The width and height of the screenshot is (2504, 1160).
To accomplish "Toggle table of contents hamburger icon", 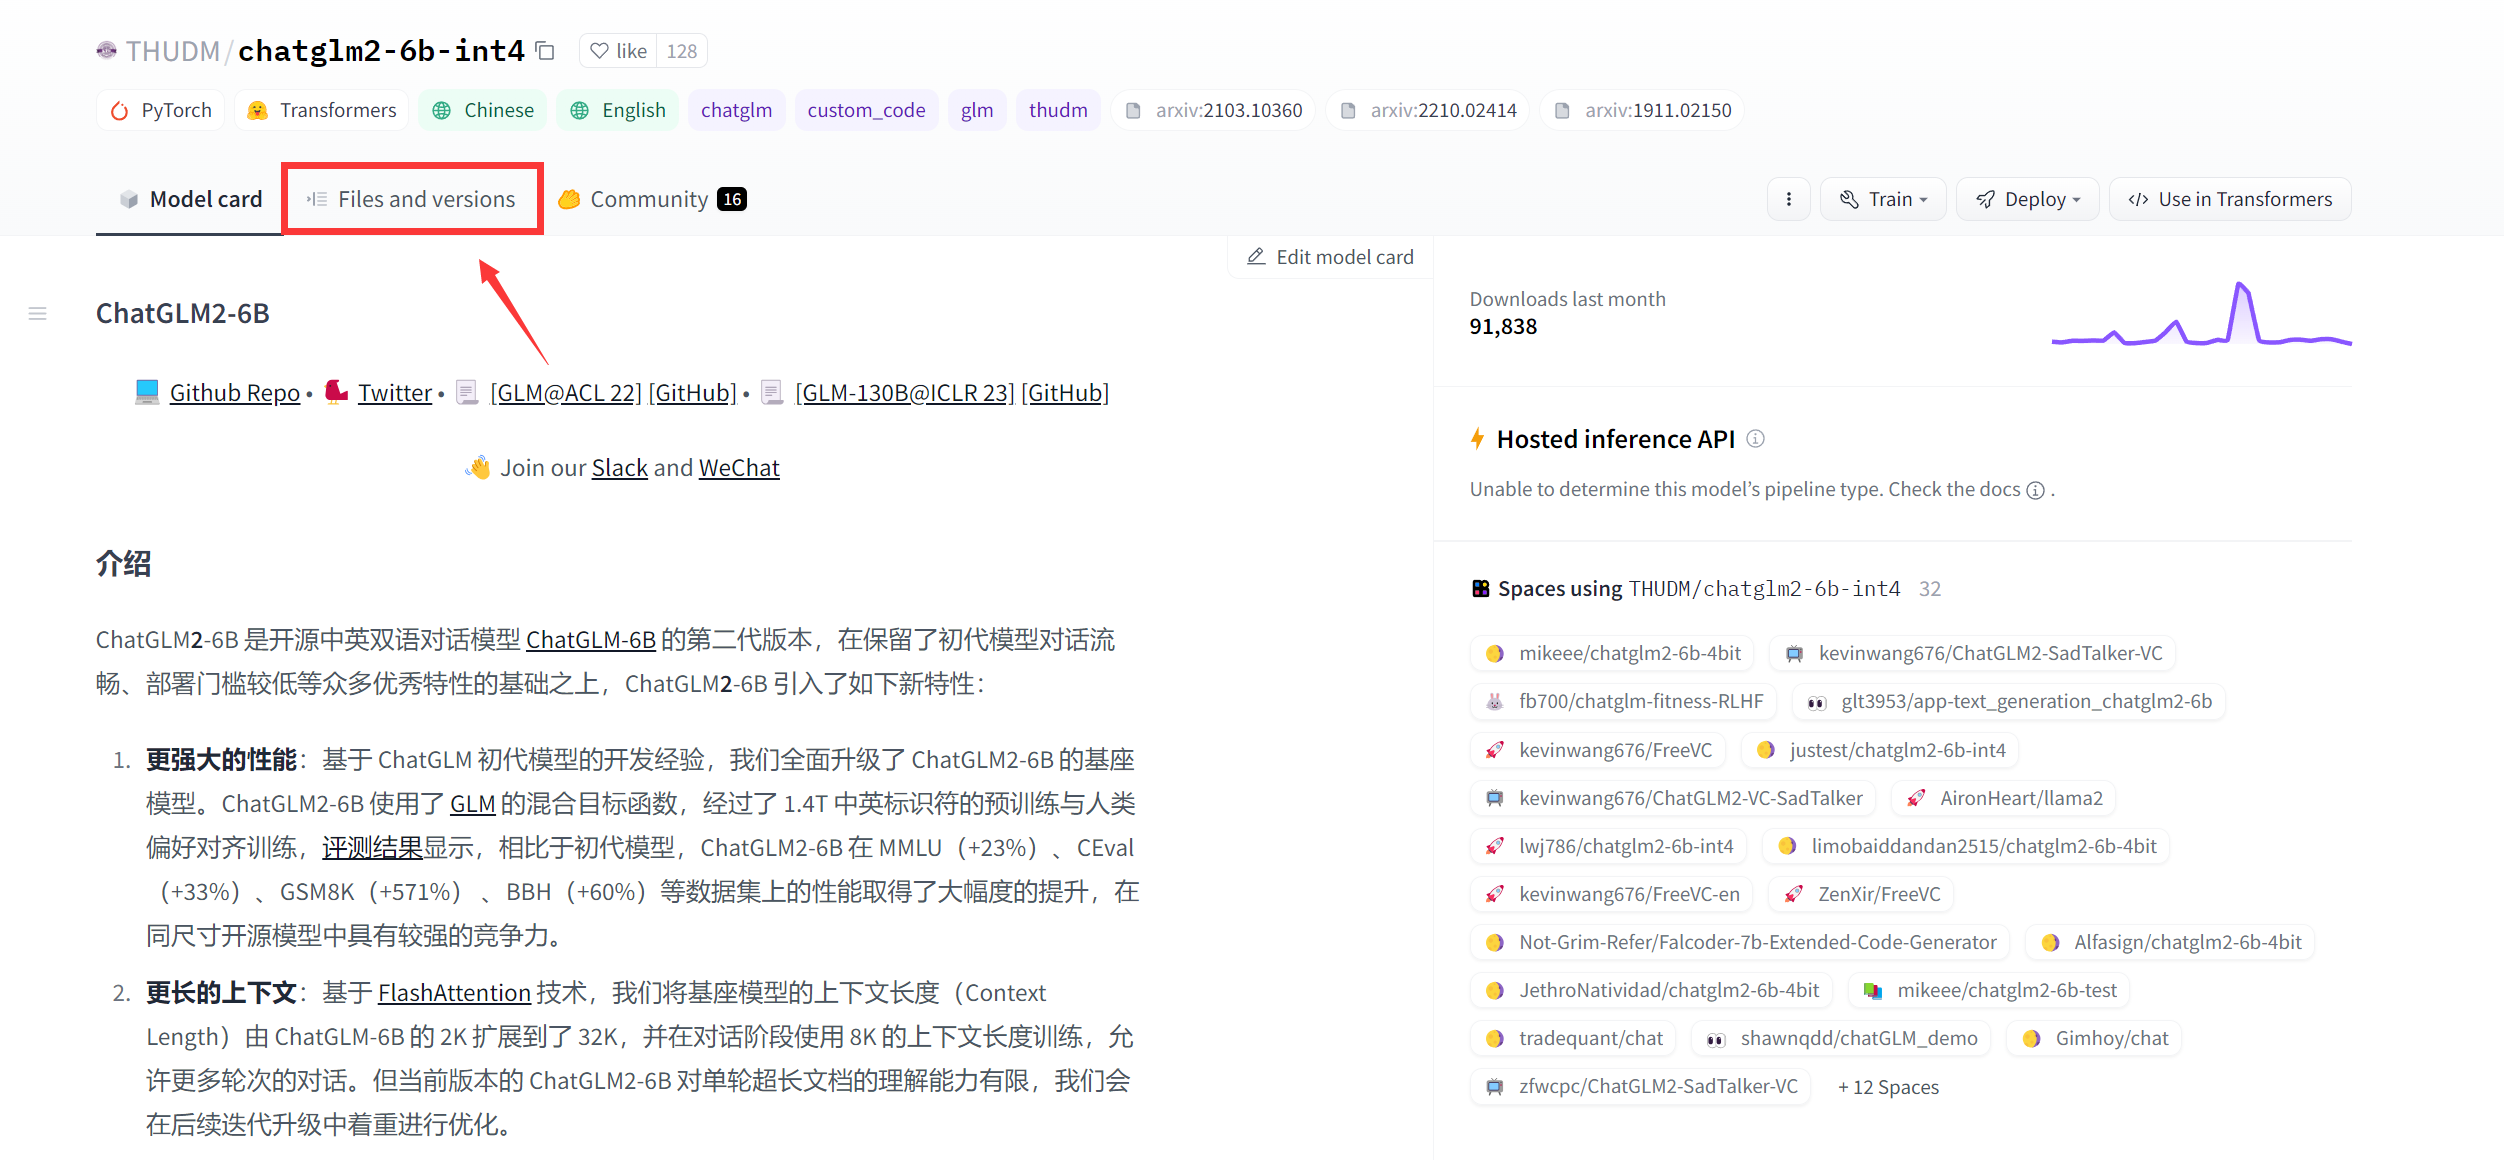I will [38, 314].
